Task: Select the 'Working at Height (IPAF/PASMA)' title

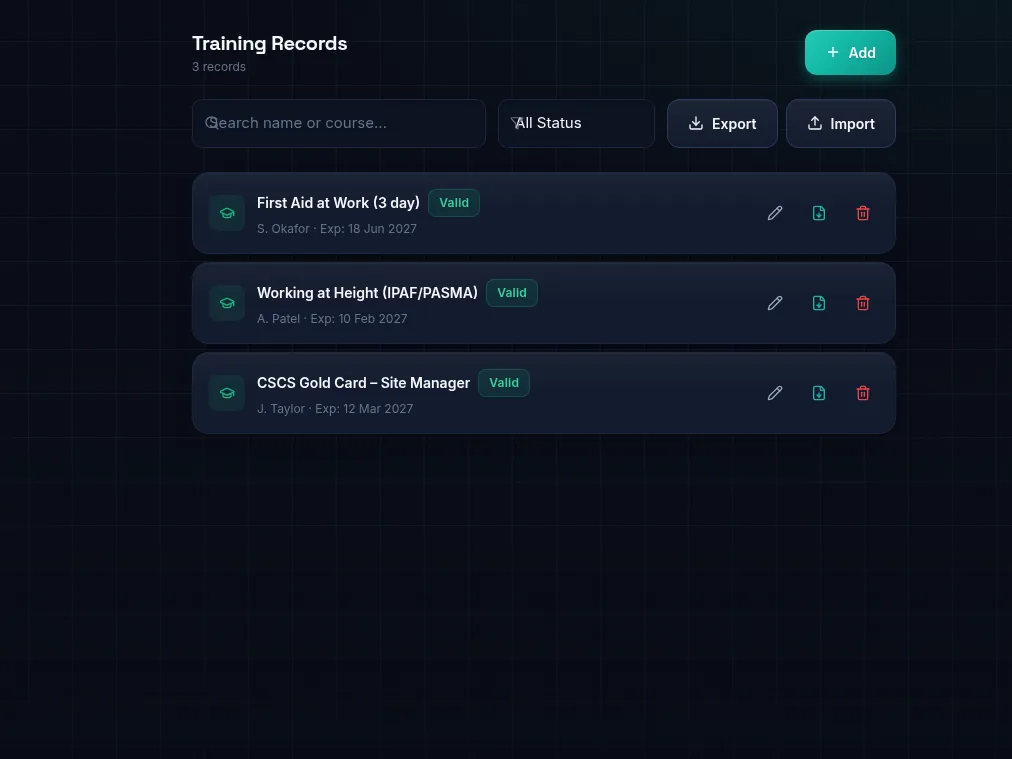Action: (367, 293)
